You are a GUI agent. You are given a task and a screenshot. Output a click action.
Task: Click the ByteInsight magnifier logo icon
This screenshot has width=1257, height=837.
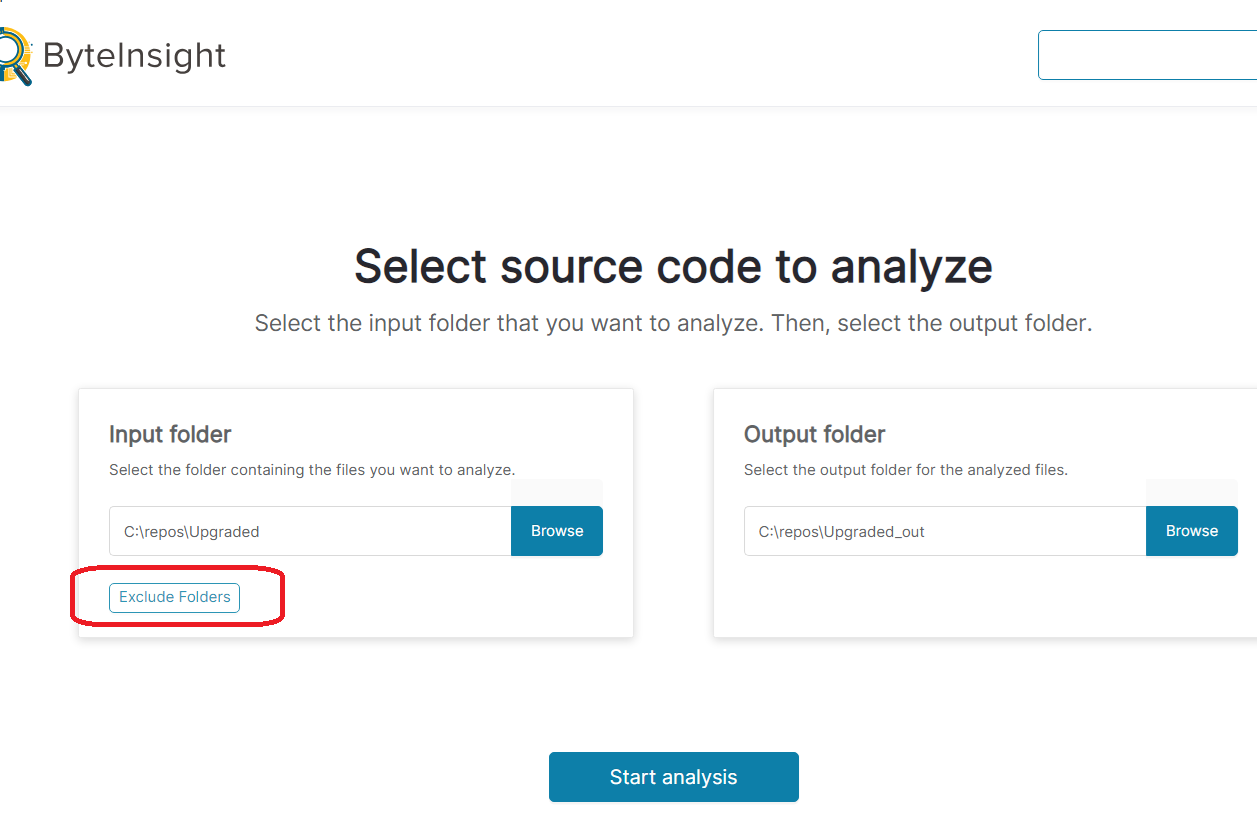(x=14, y=56)
